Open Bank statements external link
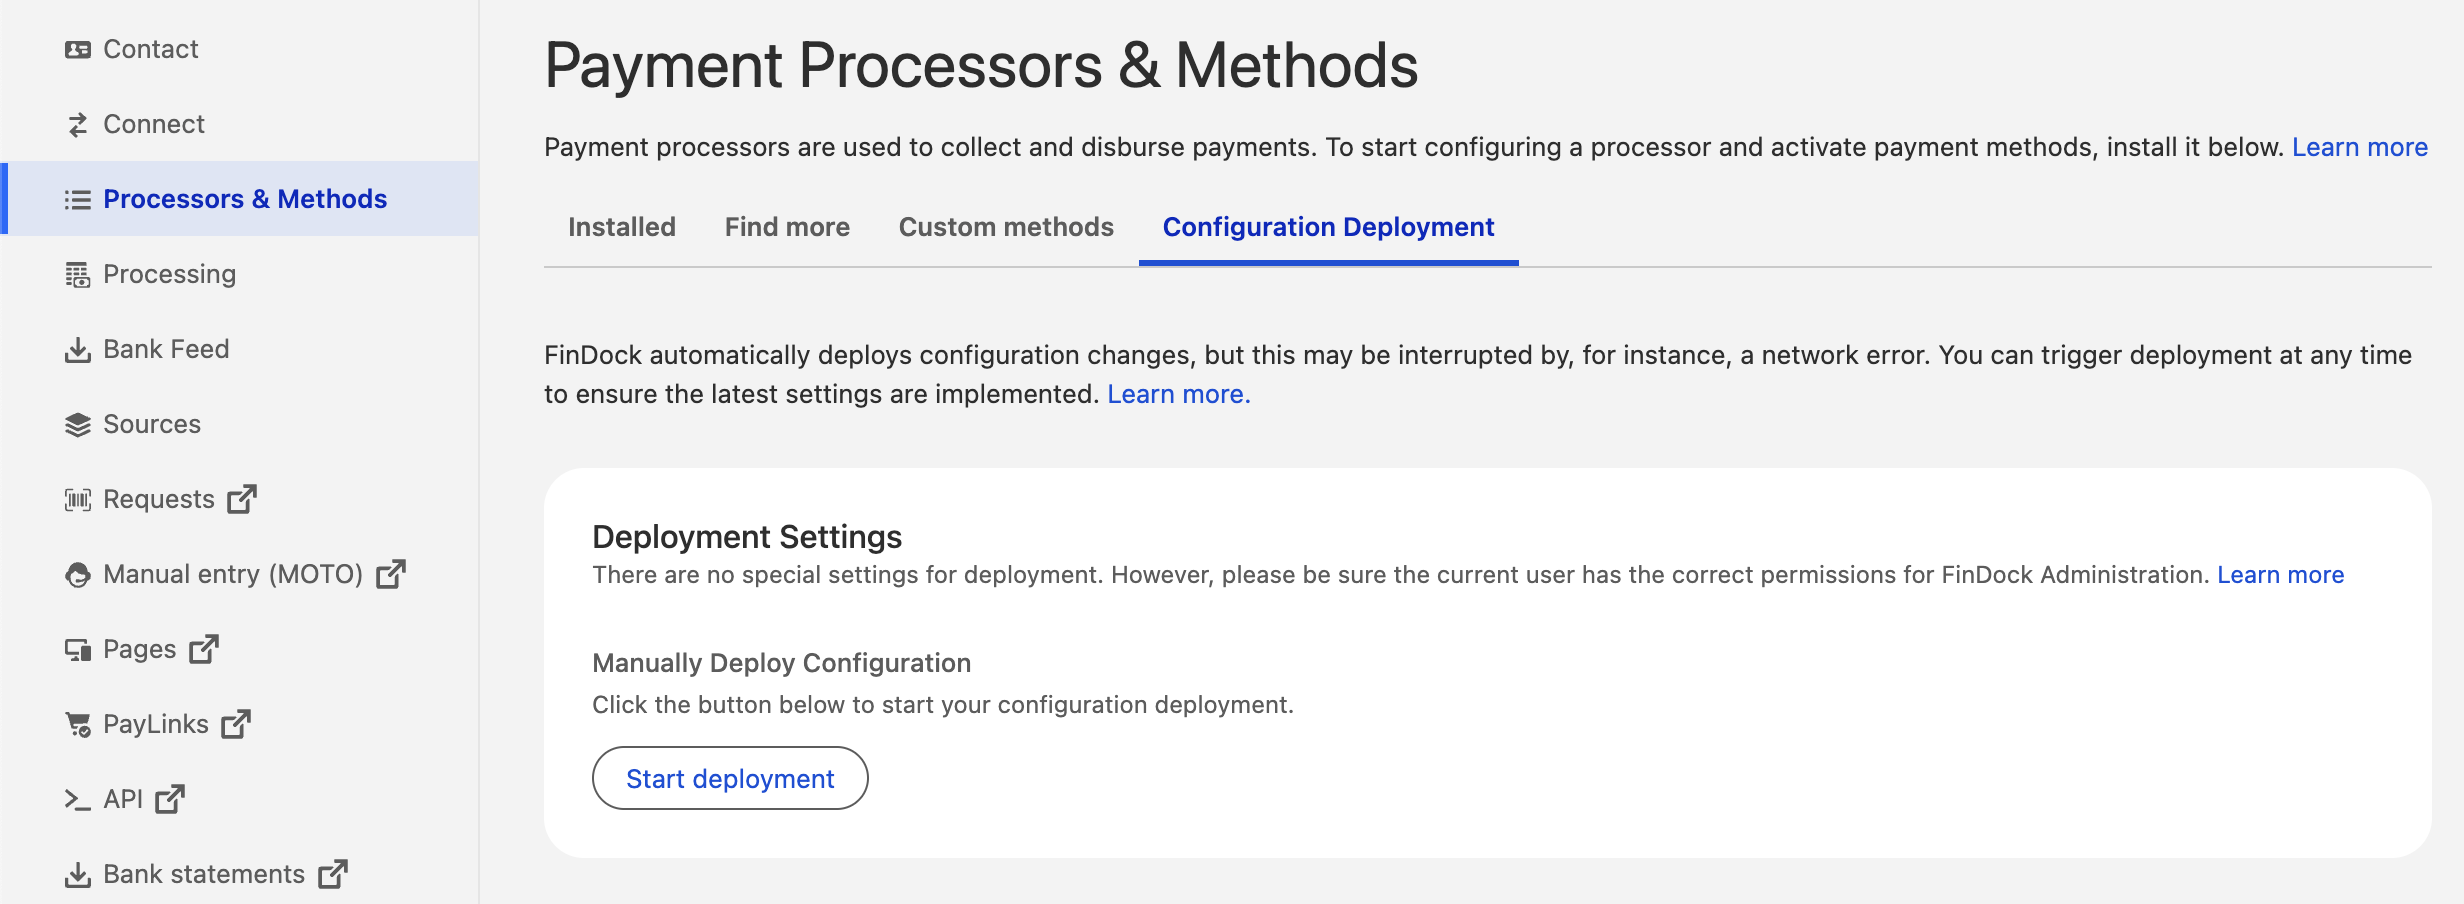This screenshot has width=2464, height=904. point(333,873)
